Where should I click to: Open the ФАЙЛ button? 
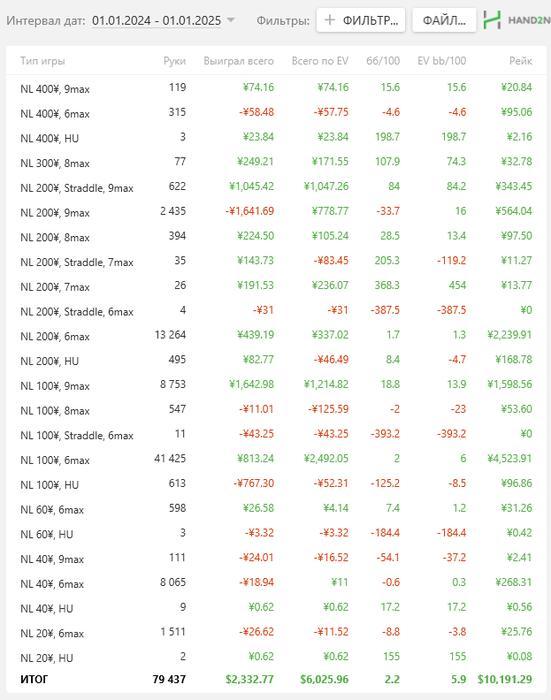(x=444, y=20)
